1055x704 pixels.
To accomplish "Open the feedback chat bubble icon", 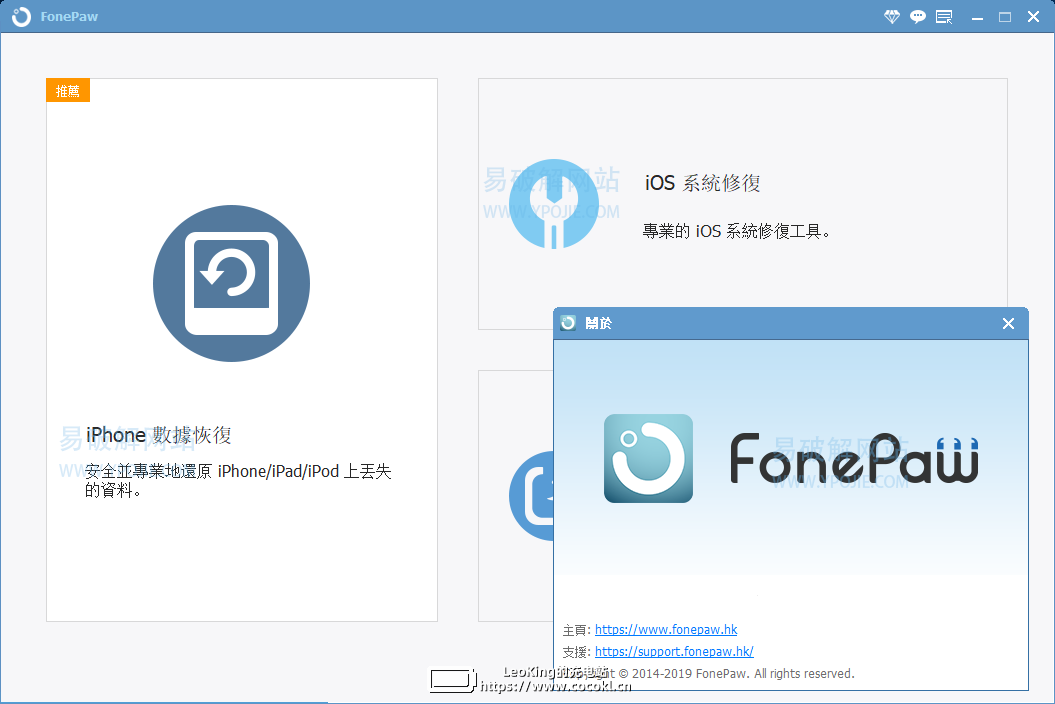I will click(x=918, y=17).
